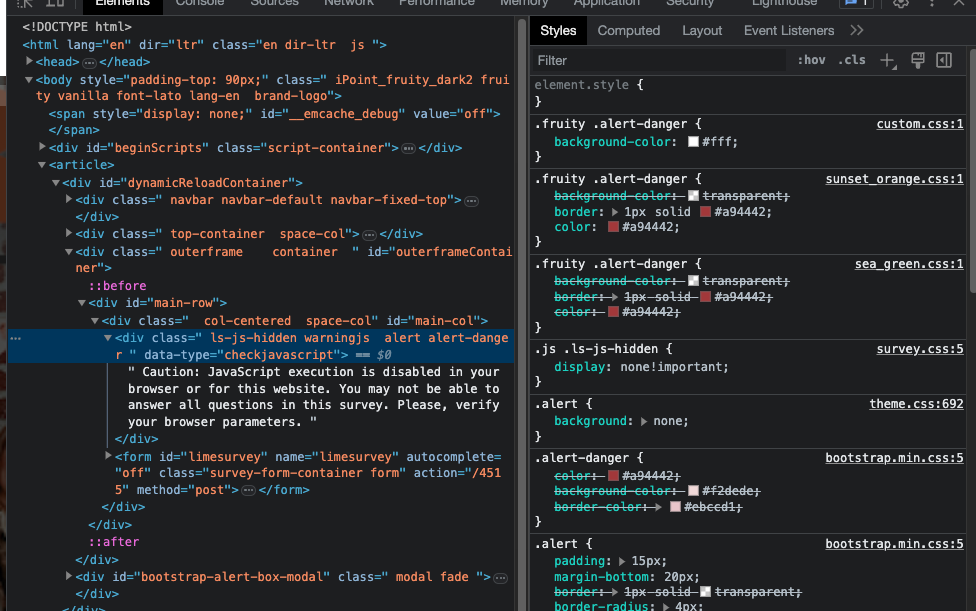
Task: Click the ellipsis in the beginScripts div
Action: click(x=408, y=148)
